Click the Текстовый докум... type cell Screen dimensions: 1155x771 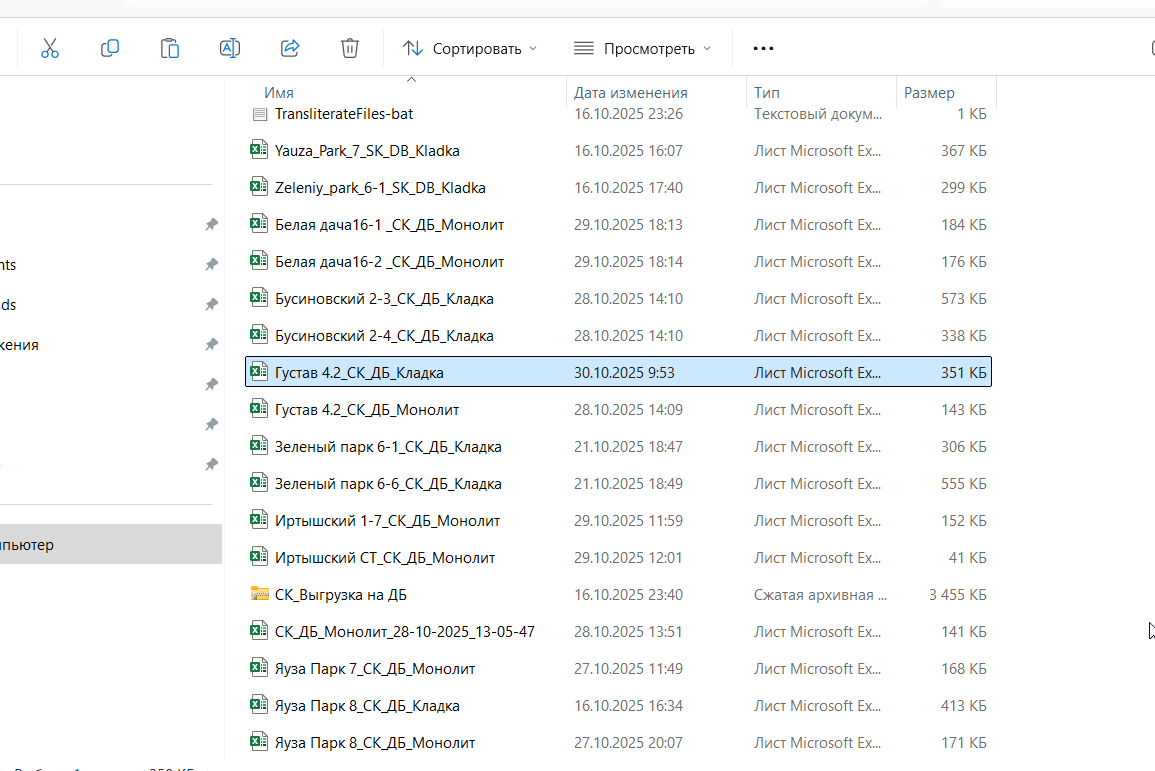click(818, 114)
